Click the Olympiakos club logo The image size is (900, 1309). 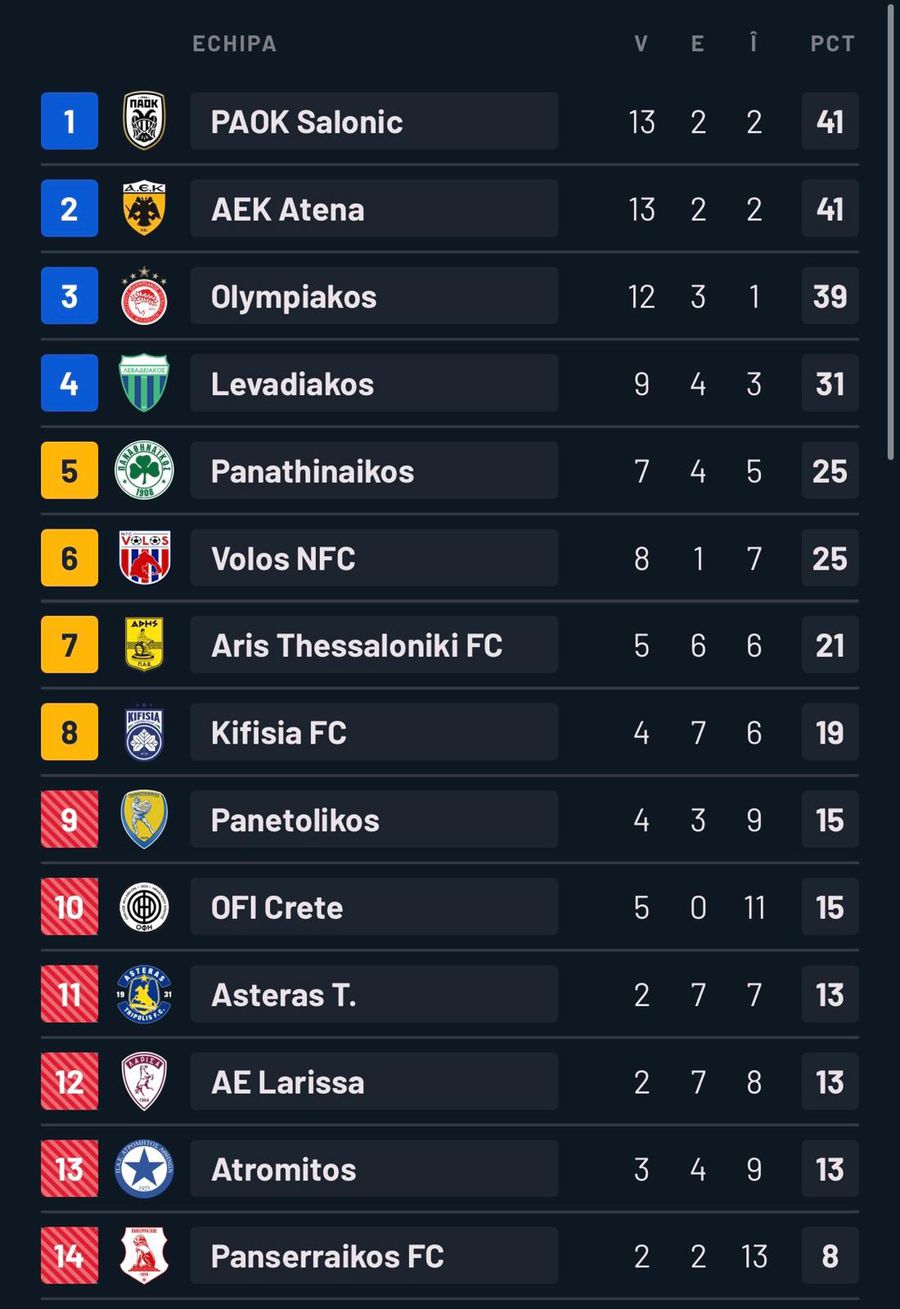(143, 295)
